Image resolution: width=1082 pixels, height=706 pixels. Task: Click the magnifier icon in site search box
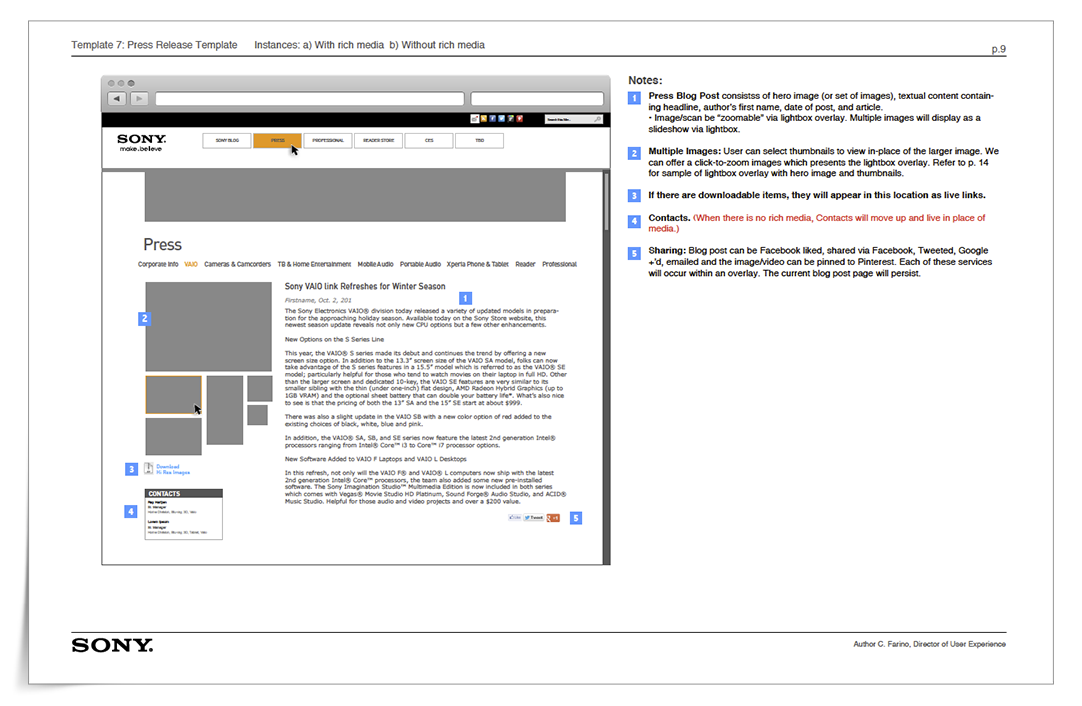[598, 119]
